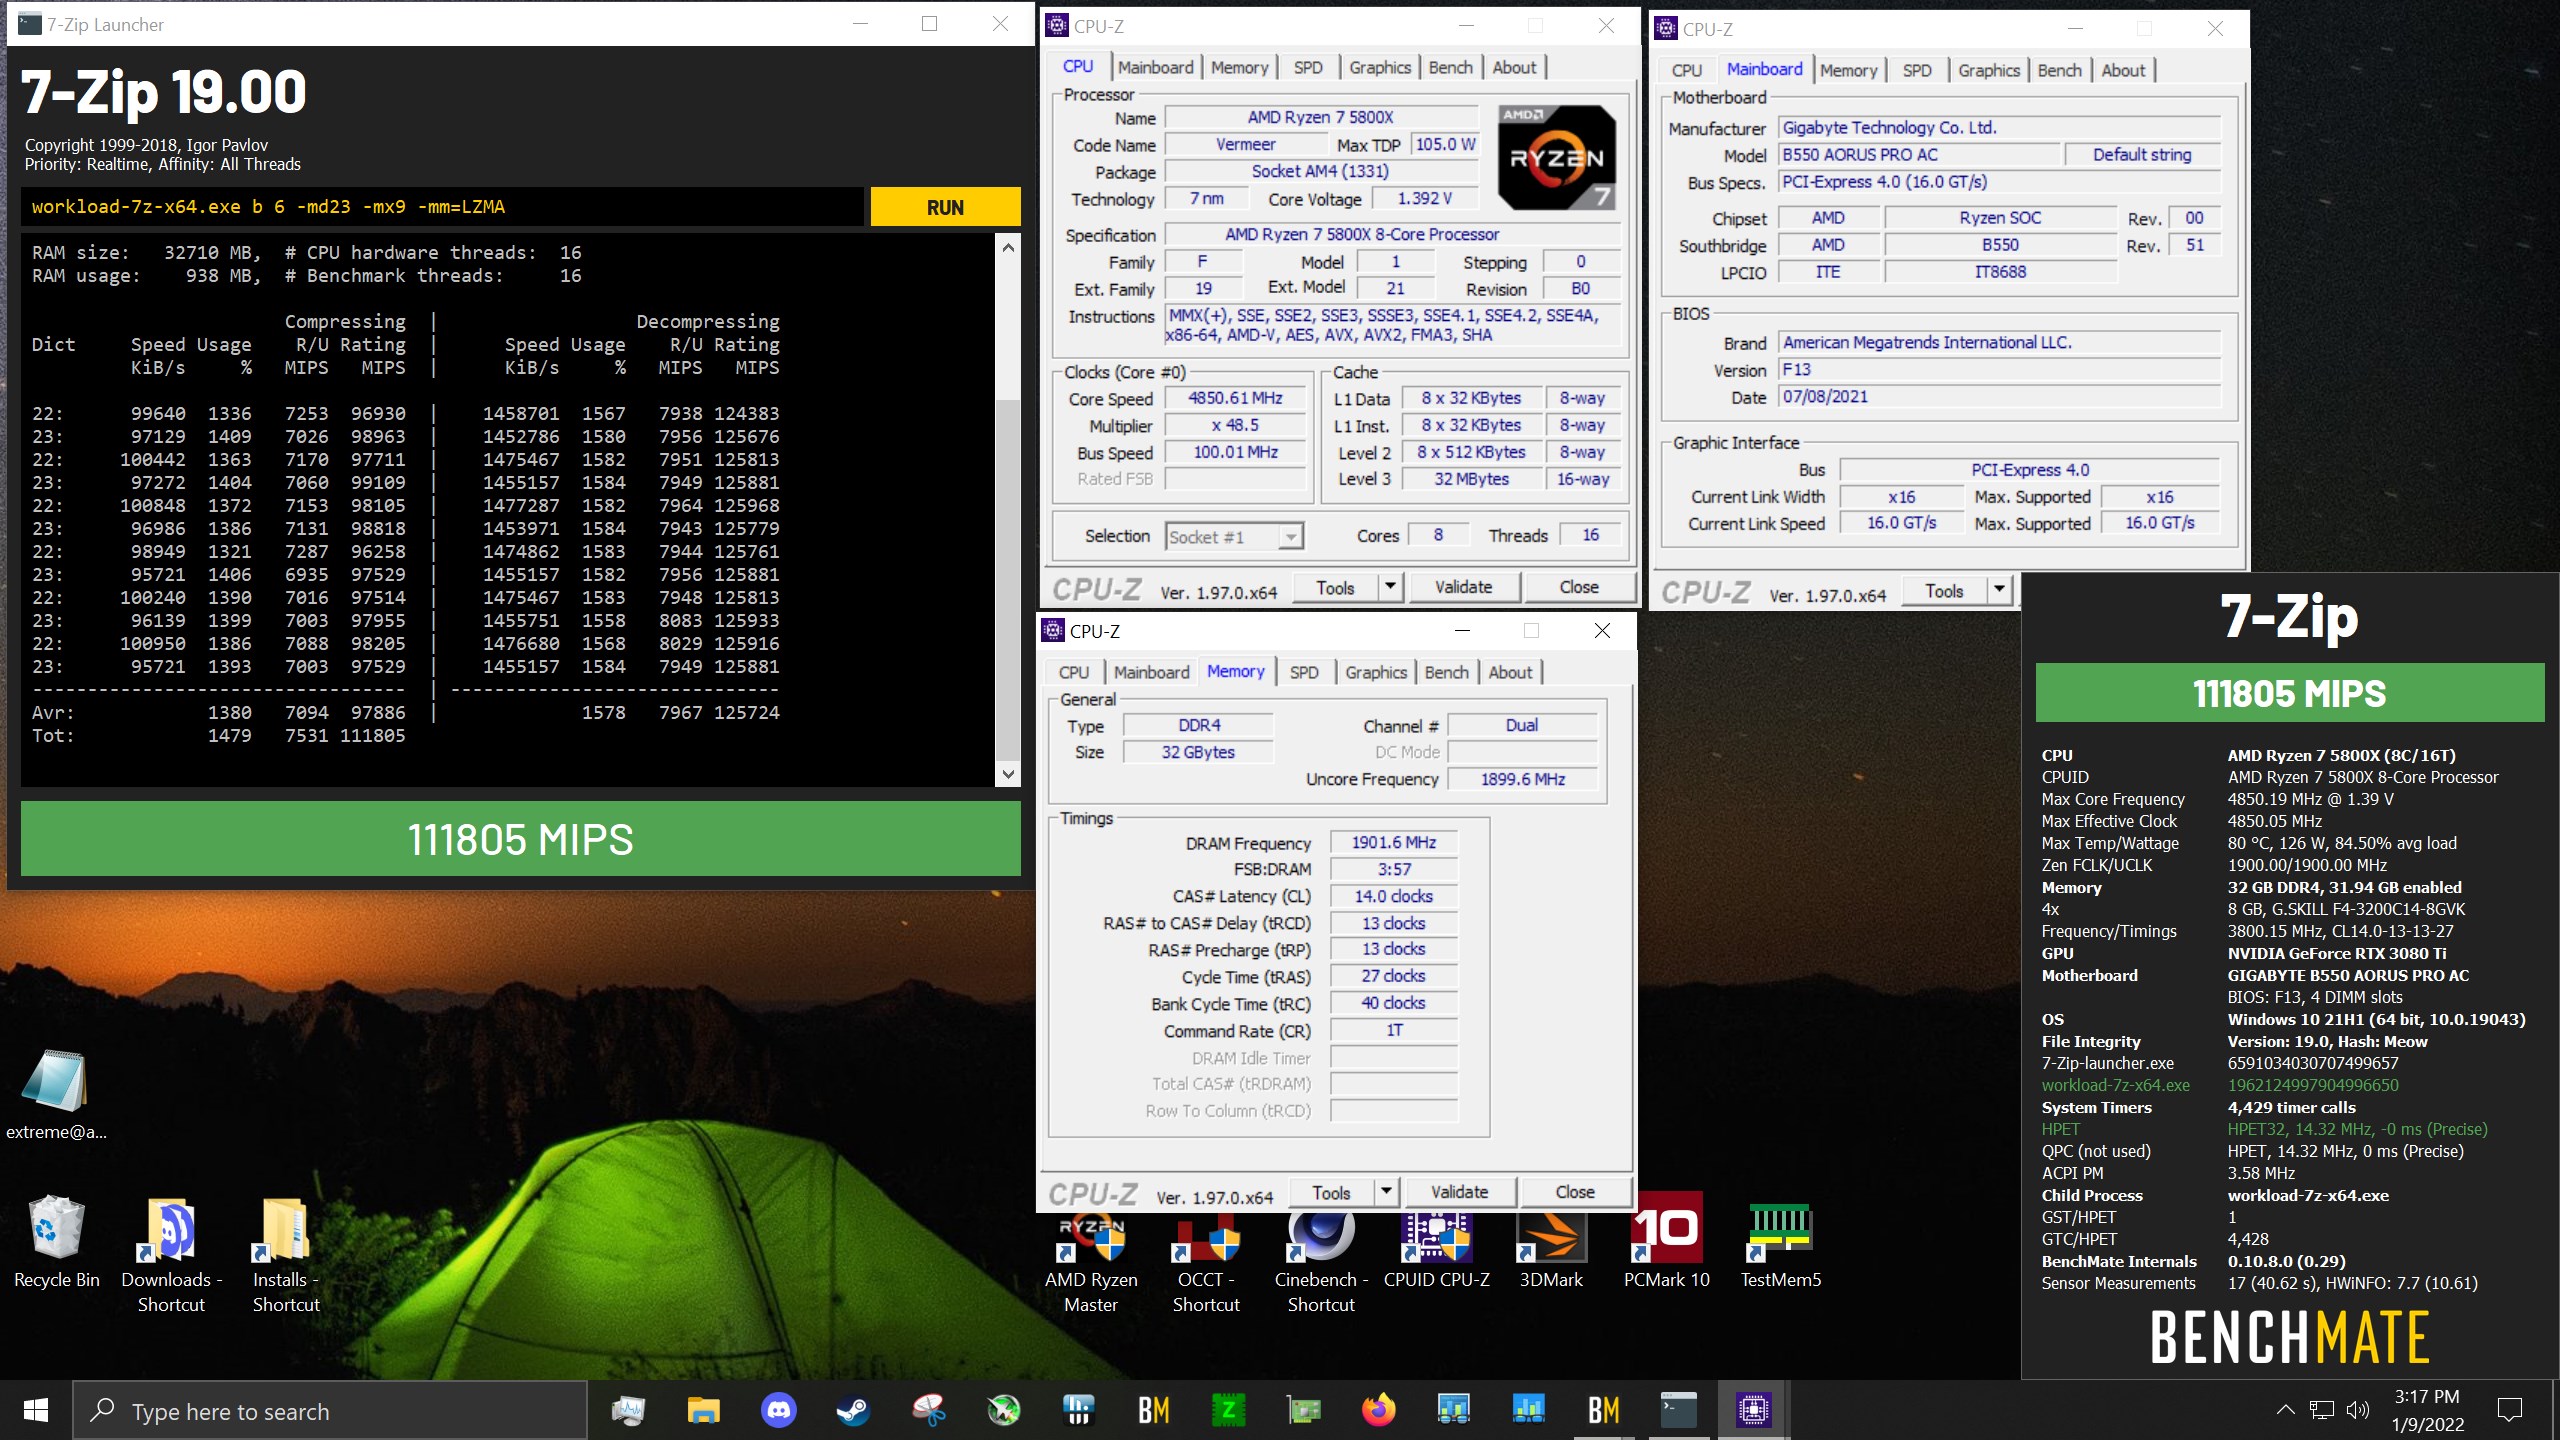Click the workload command line input field
This screenshot has width=2560, height=1440.
pyautogui.click(x=442, y=207)
